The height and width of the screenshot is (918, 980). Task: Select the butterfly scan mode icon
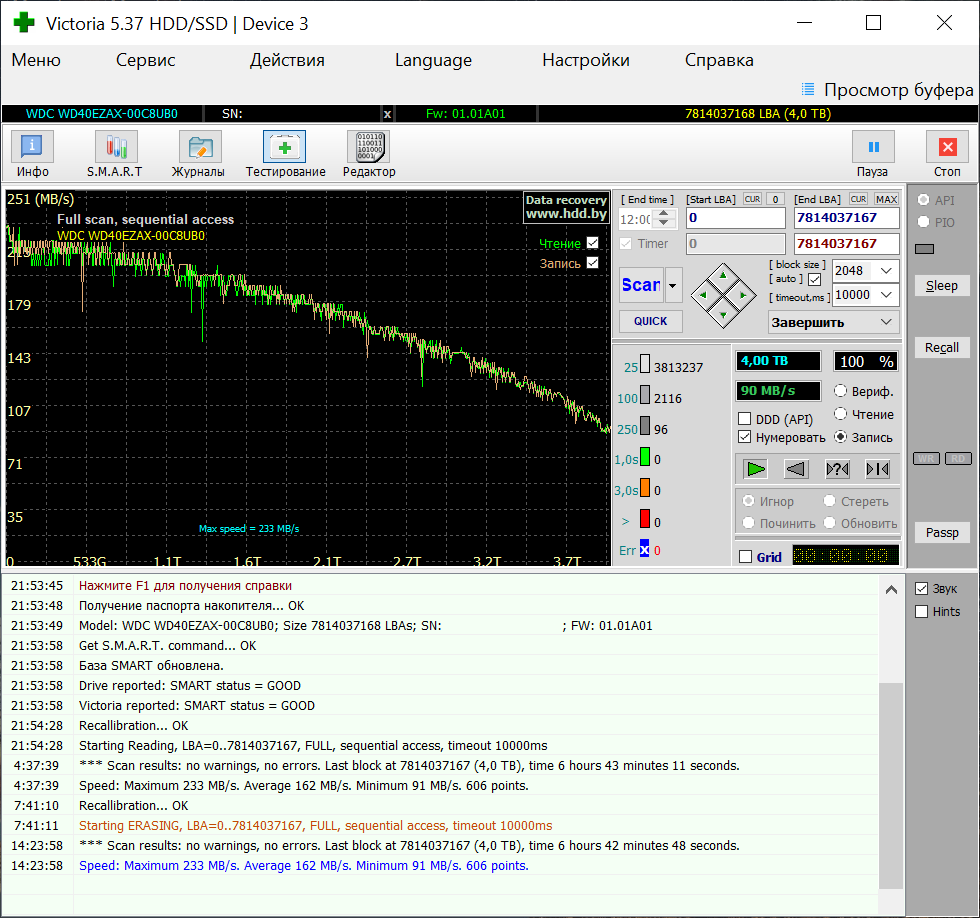[878, 468]
